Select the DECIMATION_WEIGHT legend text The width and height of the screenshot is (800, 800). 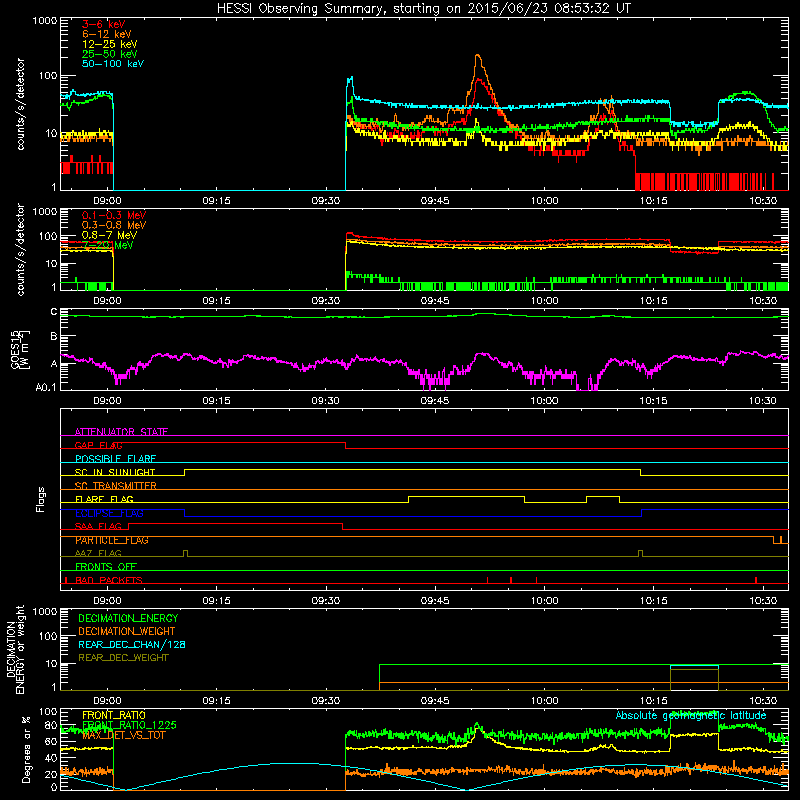point(127,631)
